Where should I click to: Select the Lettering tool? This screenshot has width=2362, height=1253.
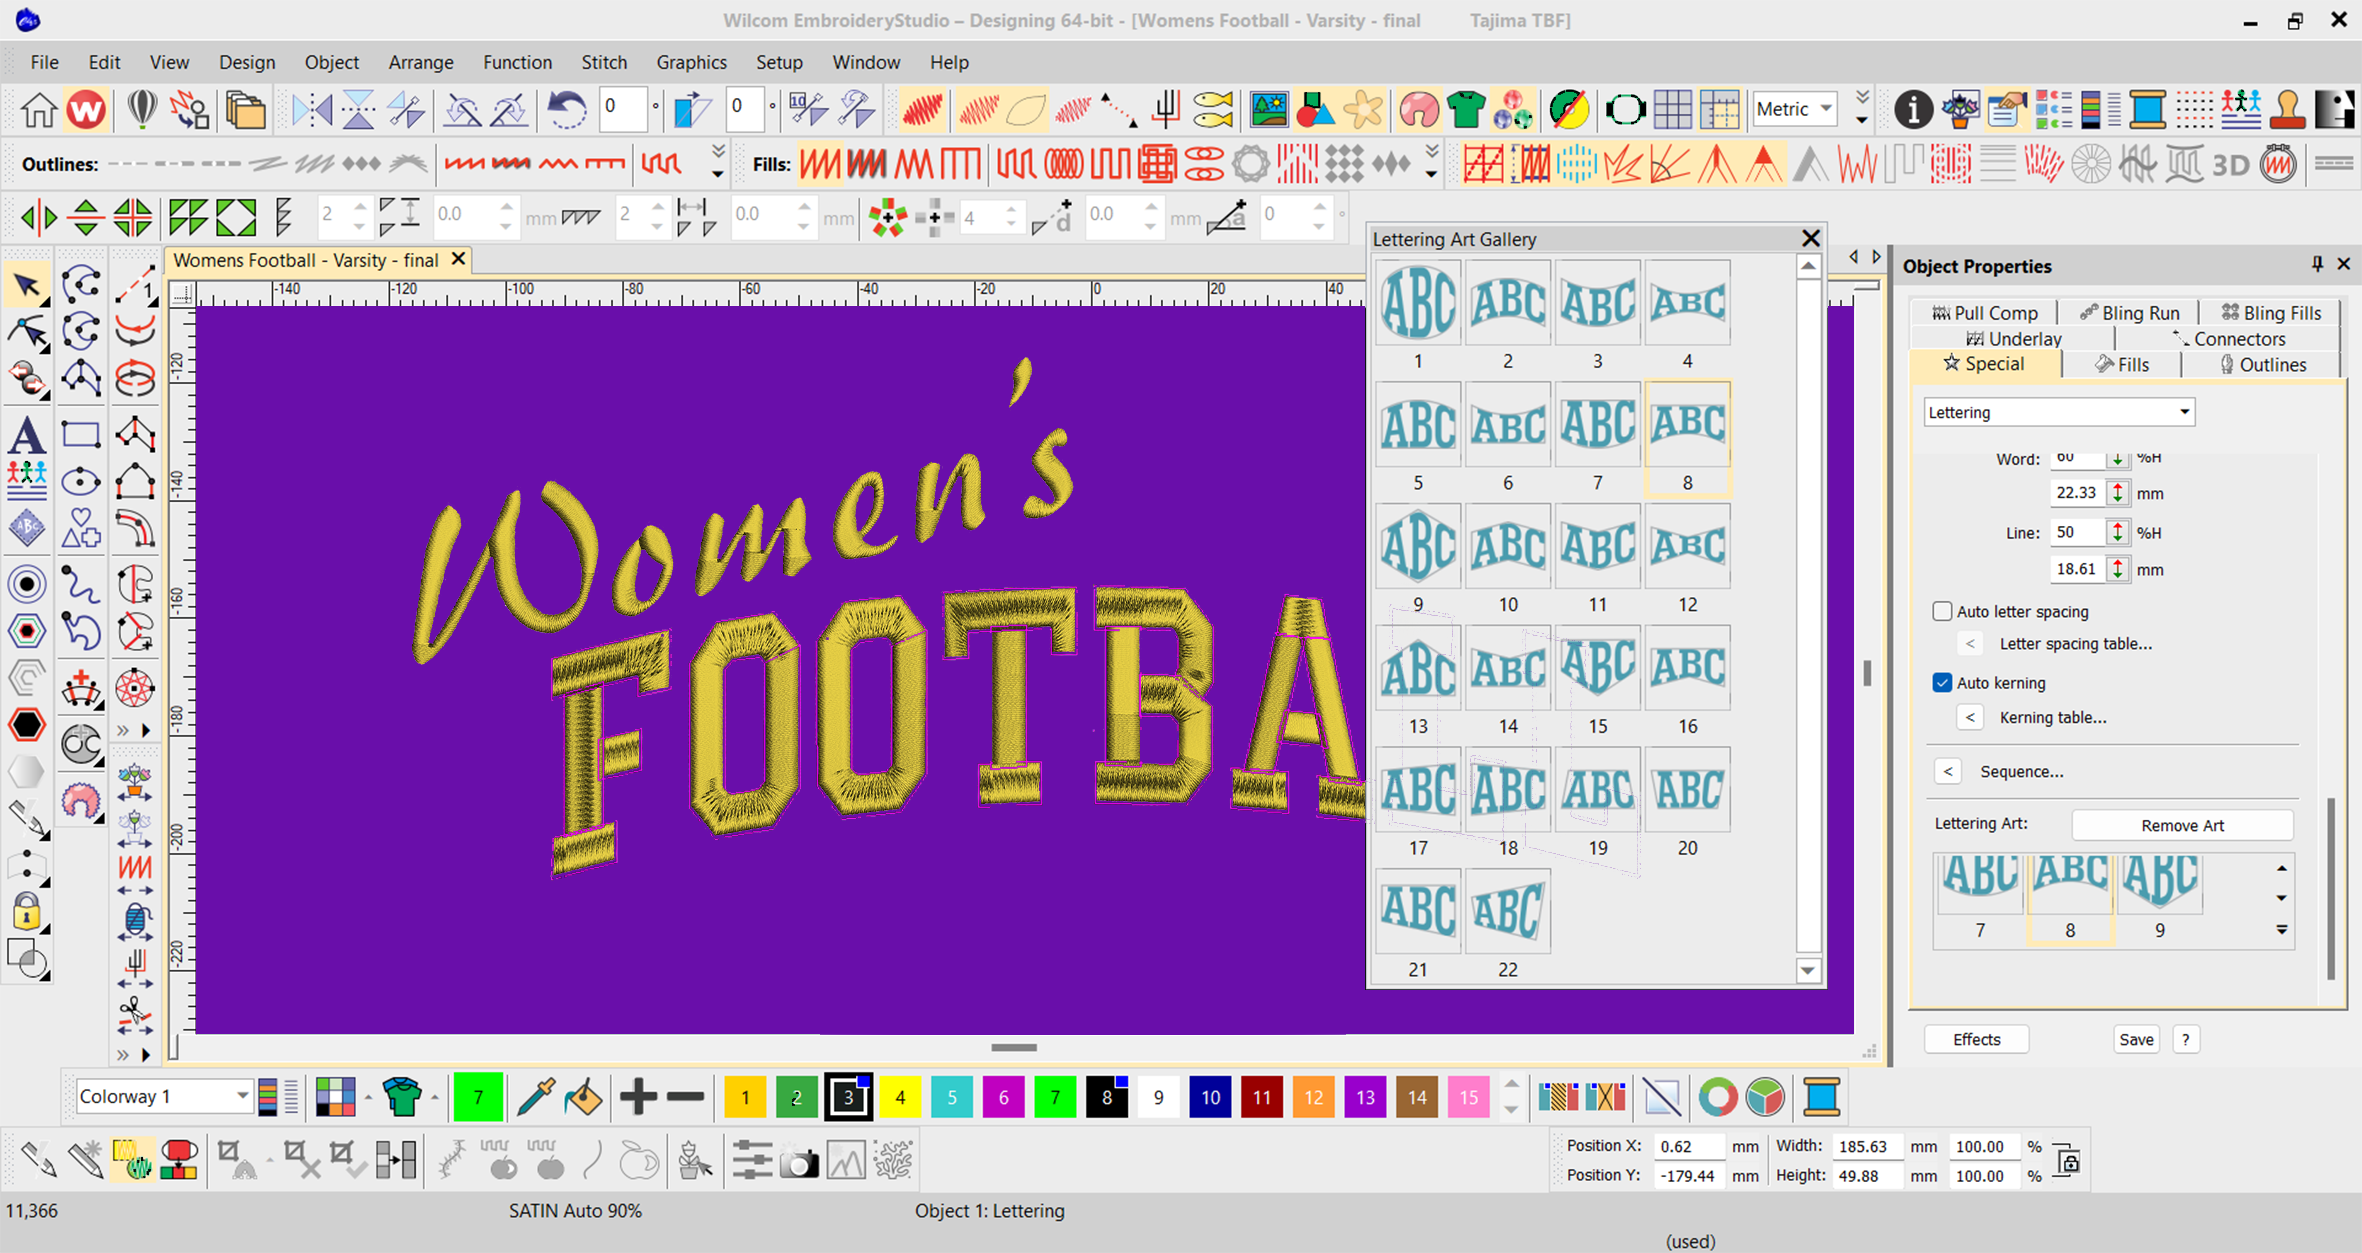(27, 435)
